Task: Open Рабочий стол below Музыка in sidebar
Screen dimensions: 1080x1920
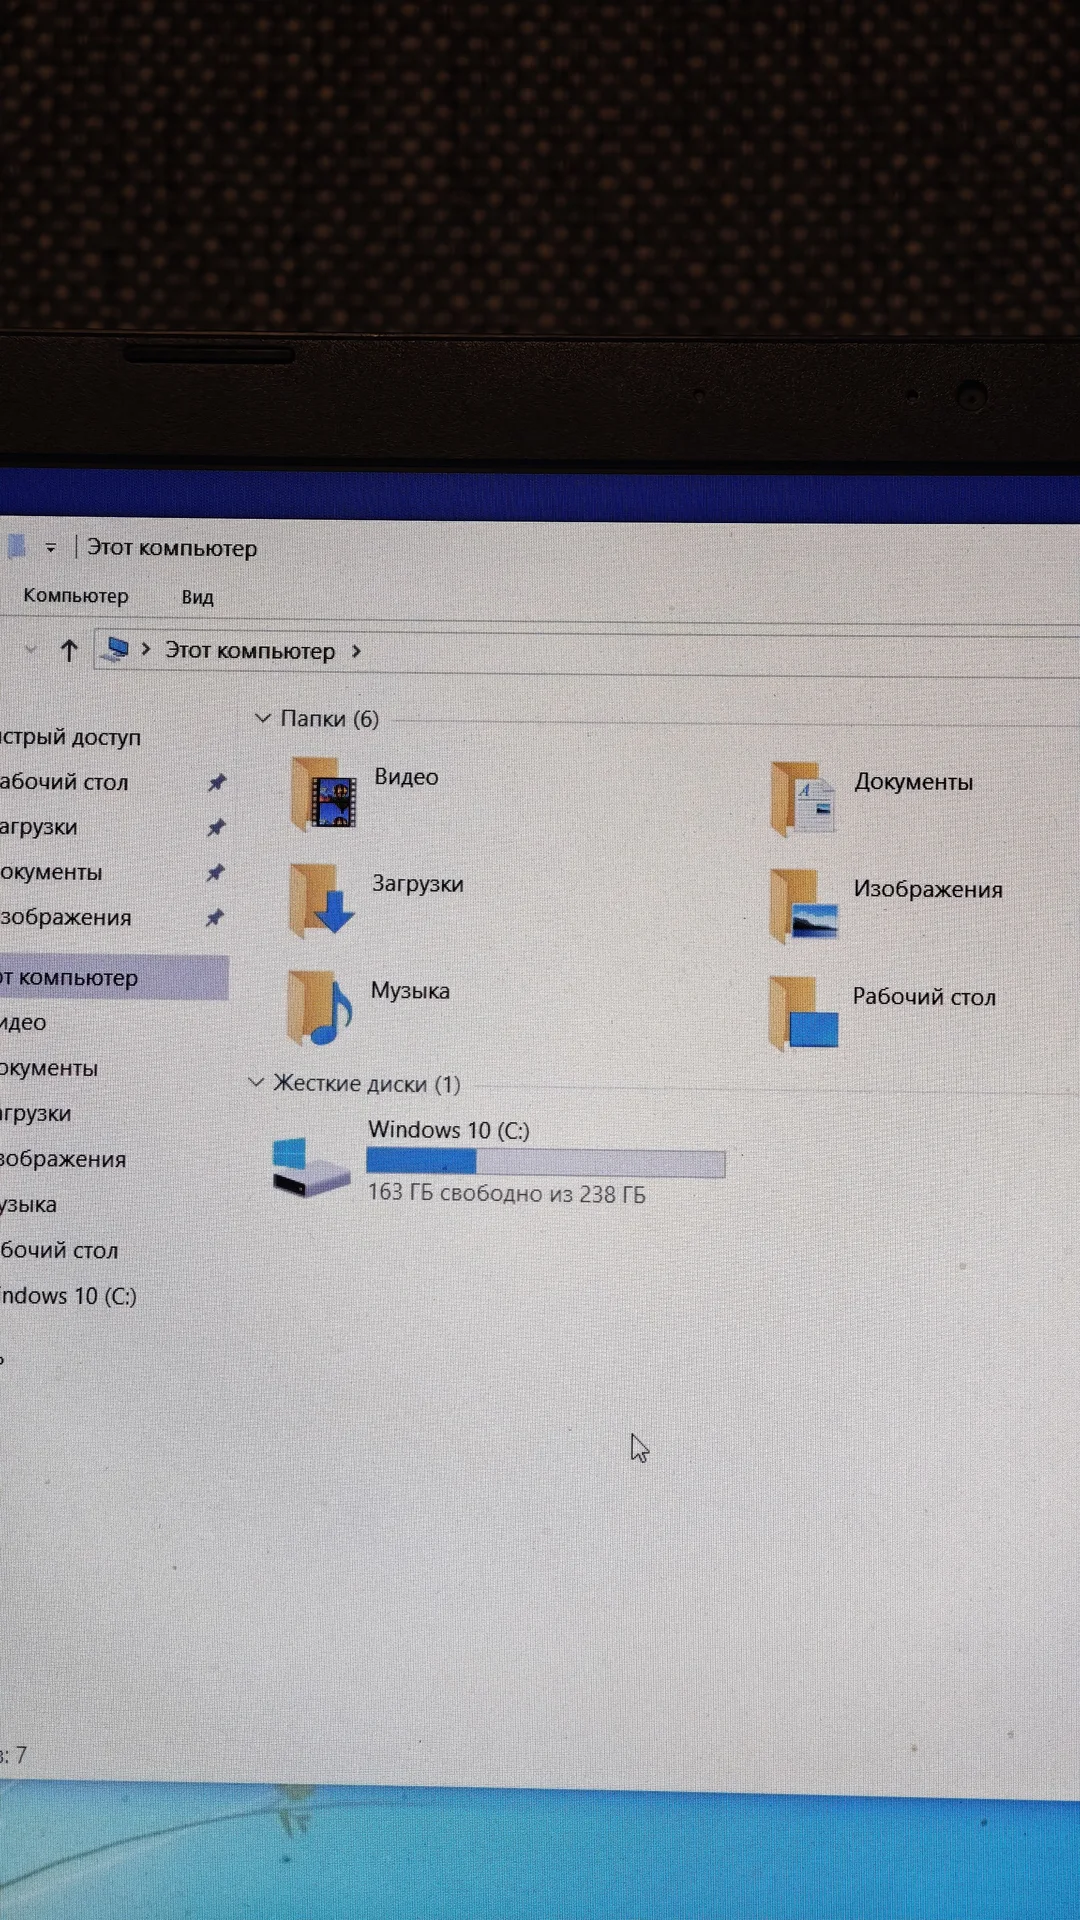Action: 59,1250
